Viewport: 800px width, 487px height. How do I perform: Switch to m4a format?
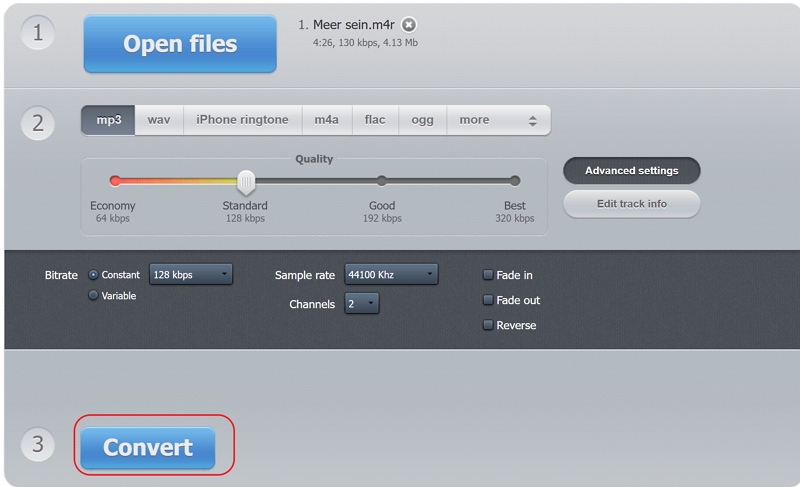(x=326, y=120)
